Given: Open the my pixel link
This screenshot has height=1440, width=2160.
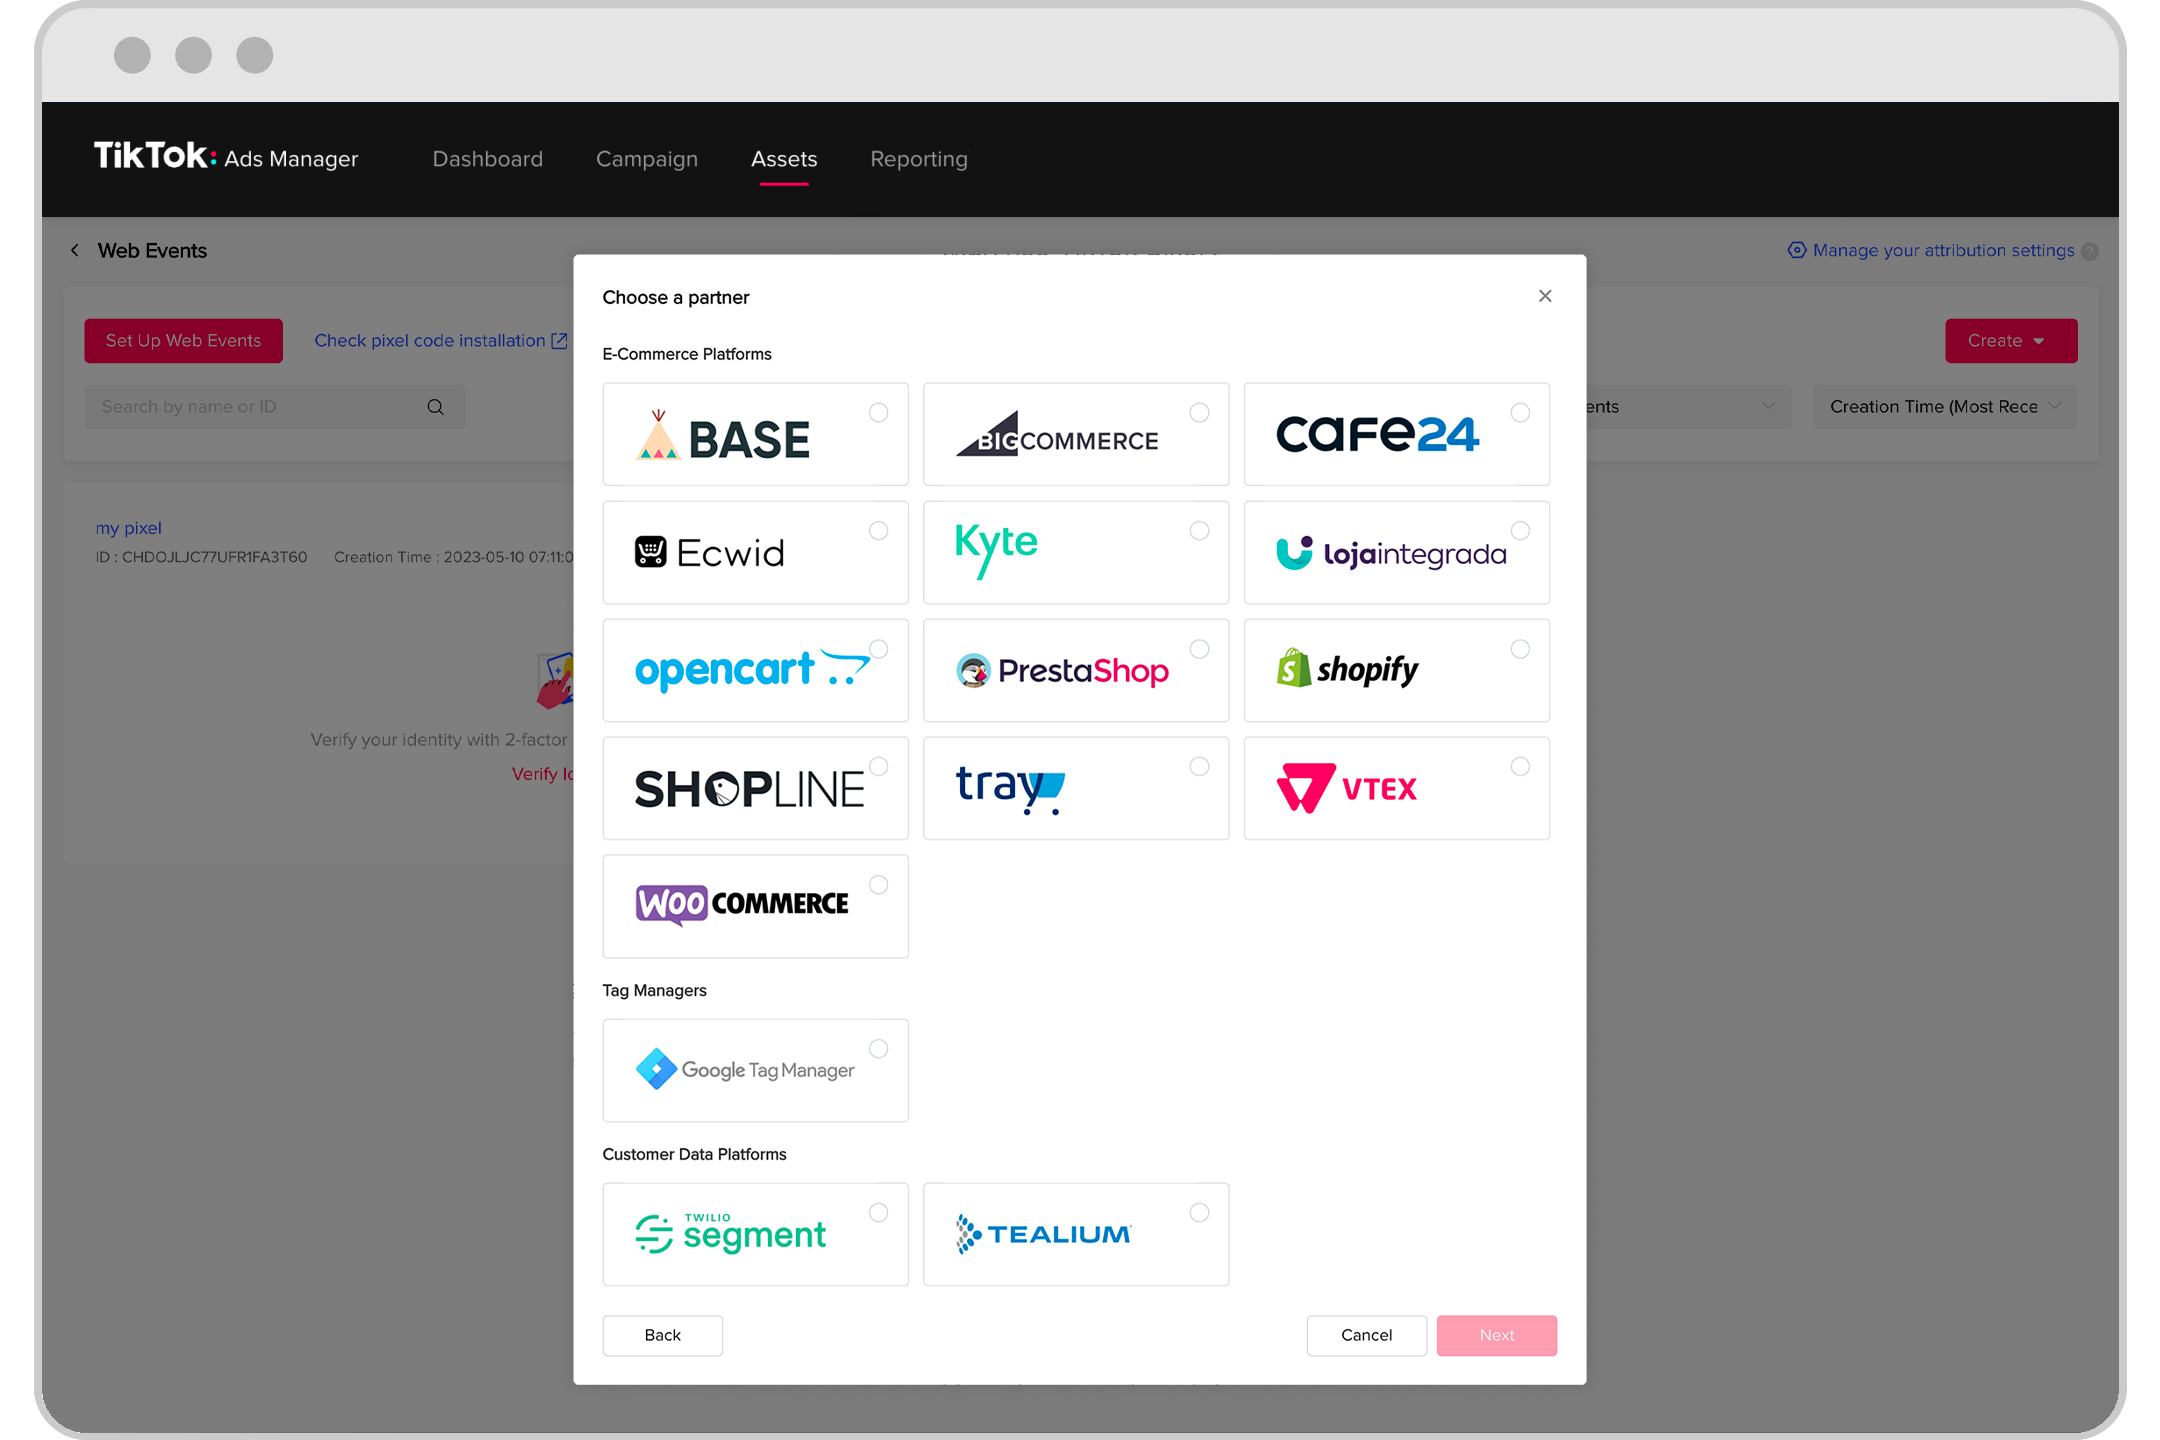Looking at the screenshot, I should point(129,528).
